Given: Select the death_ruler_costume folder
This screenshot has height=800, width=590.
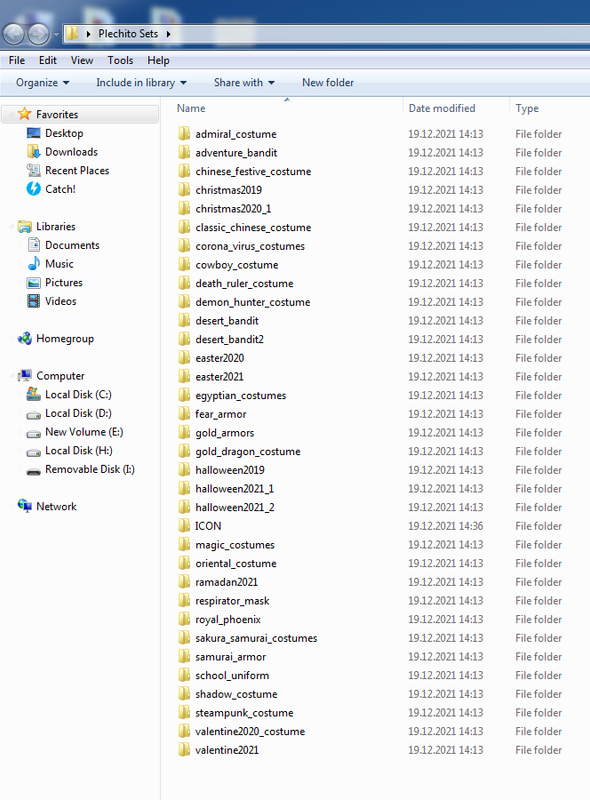Looking at the screenshot, I should click(x=244, y=284).
